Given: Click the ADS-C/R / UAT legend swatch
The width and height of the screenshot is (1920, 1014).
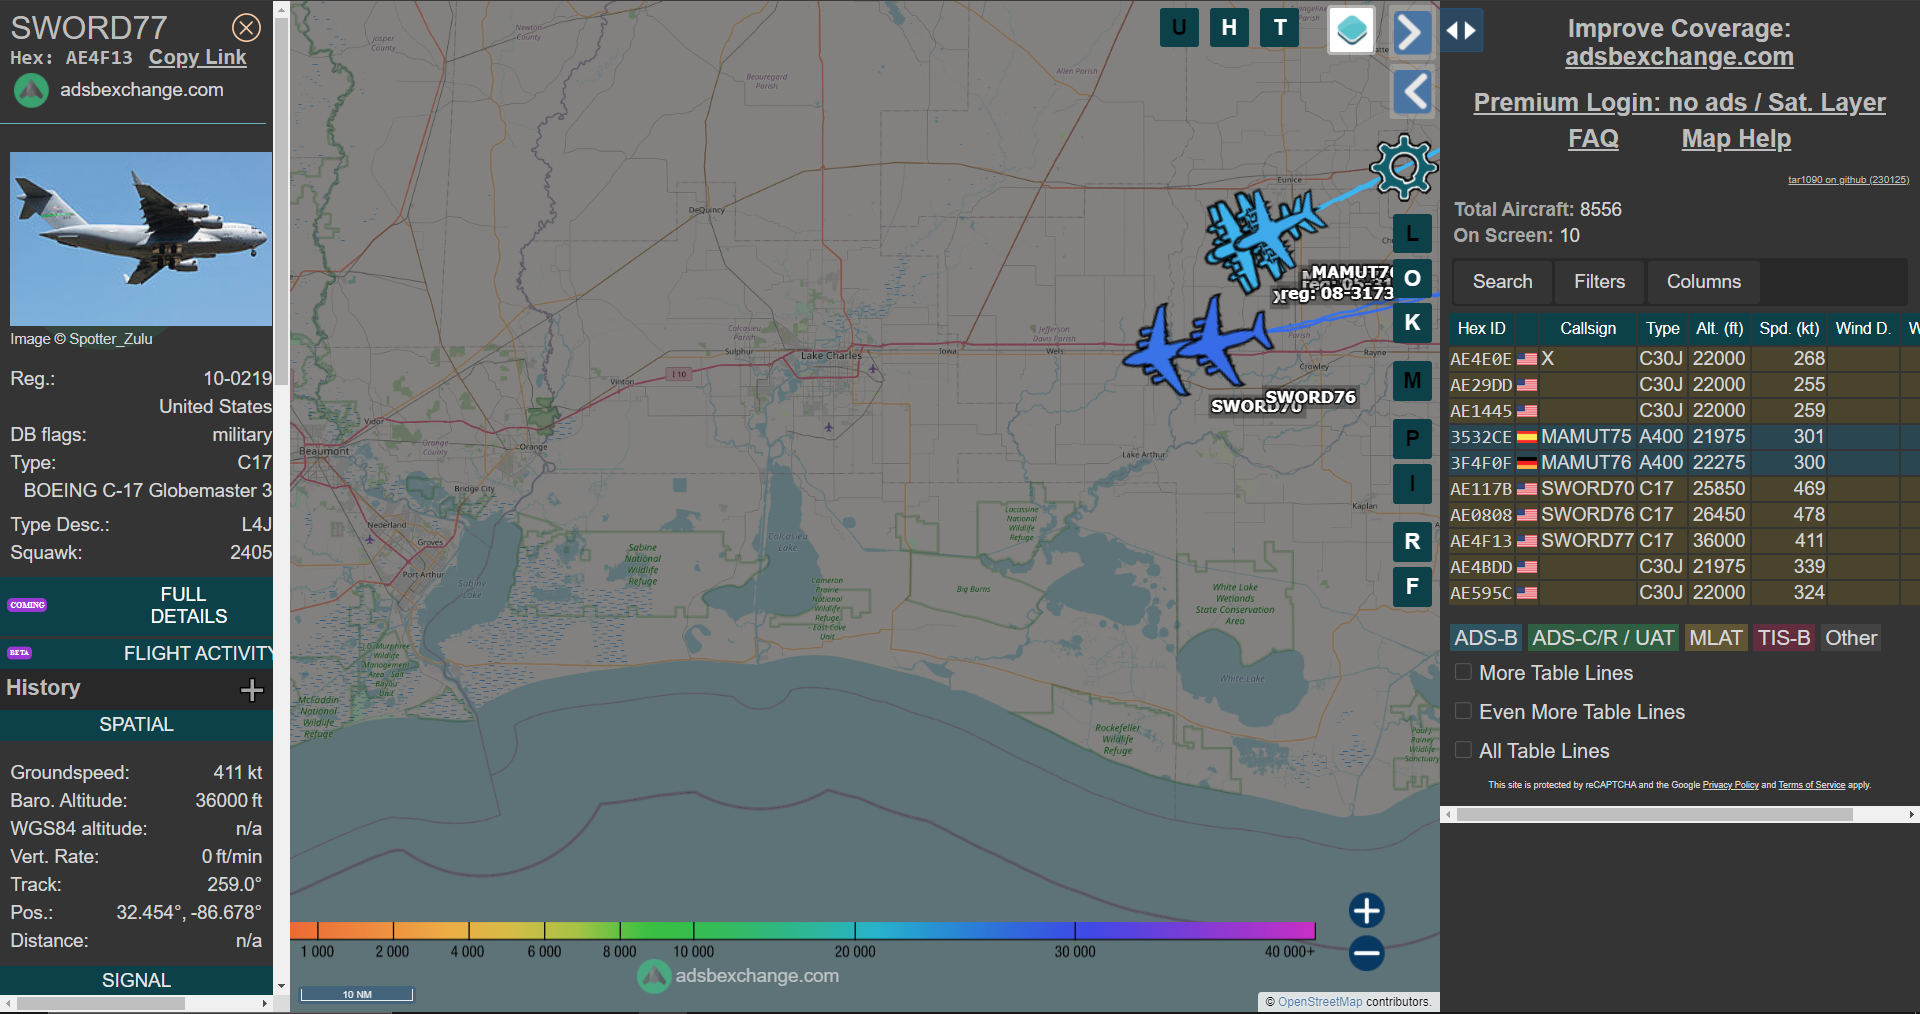Looking at the screenshot, I should (1603, 638).
